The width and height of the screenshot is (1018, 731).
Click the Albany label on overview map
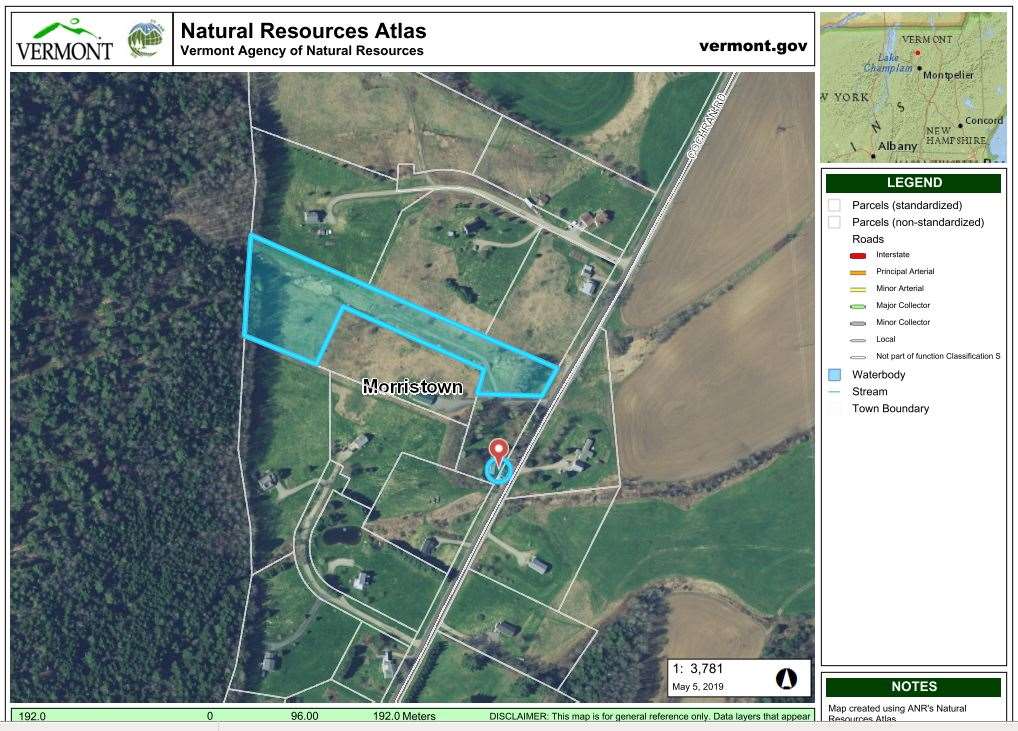[x=897, y=146]
